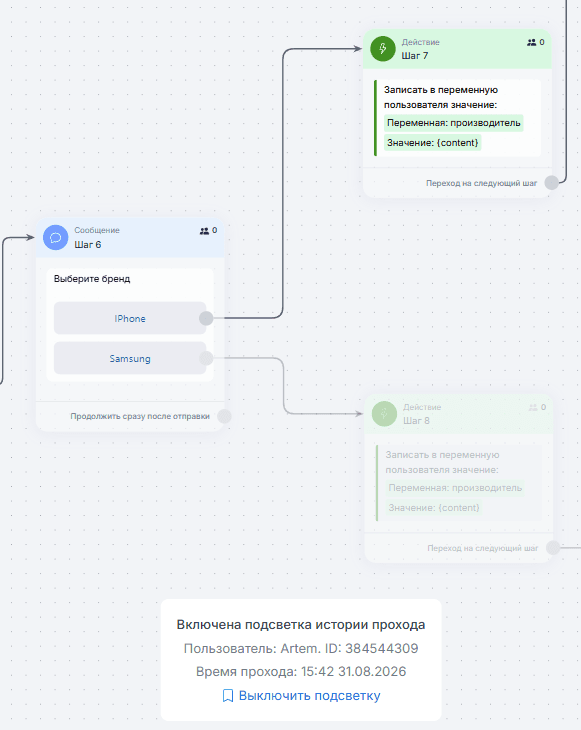581x730 pixels.
Task: Click the bookmark icon beside Выключить подсветку
Action: [x=228, y=696]
